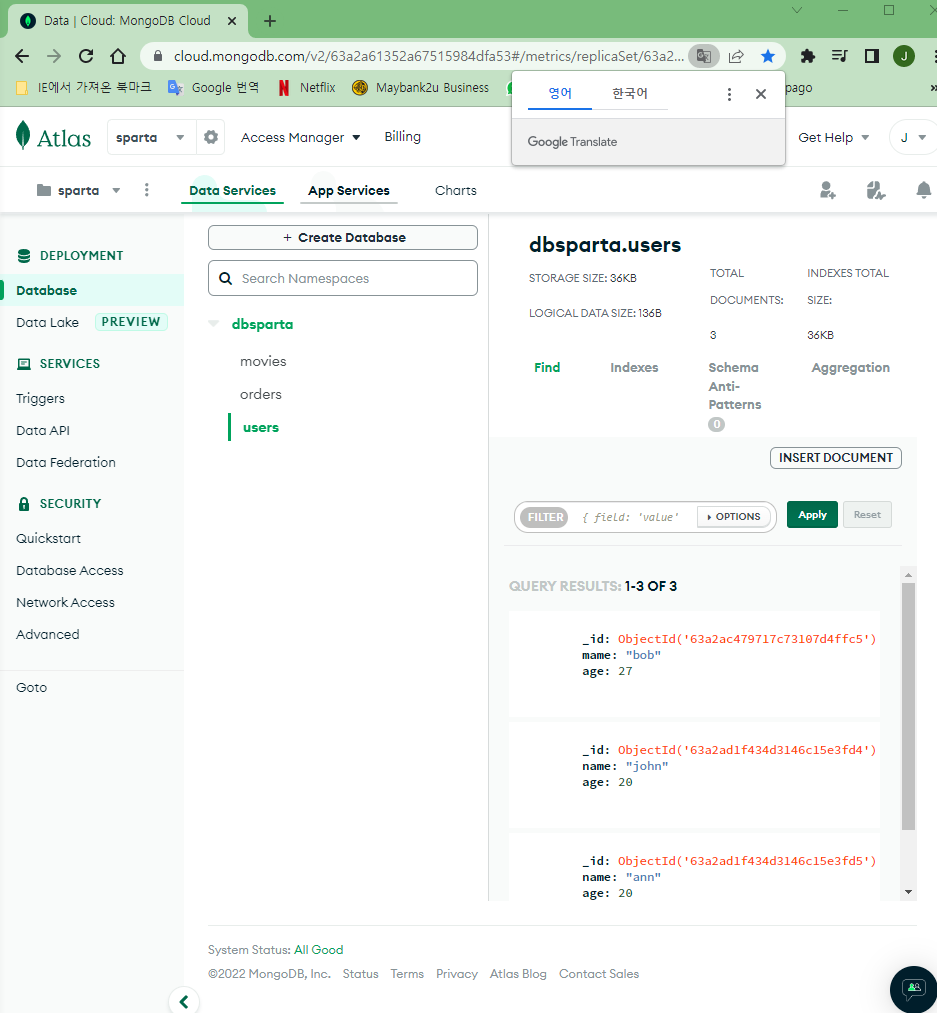Open Netflix bookmark
The image size is (937, 1013).
pos(307,87)
